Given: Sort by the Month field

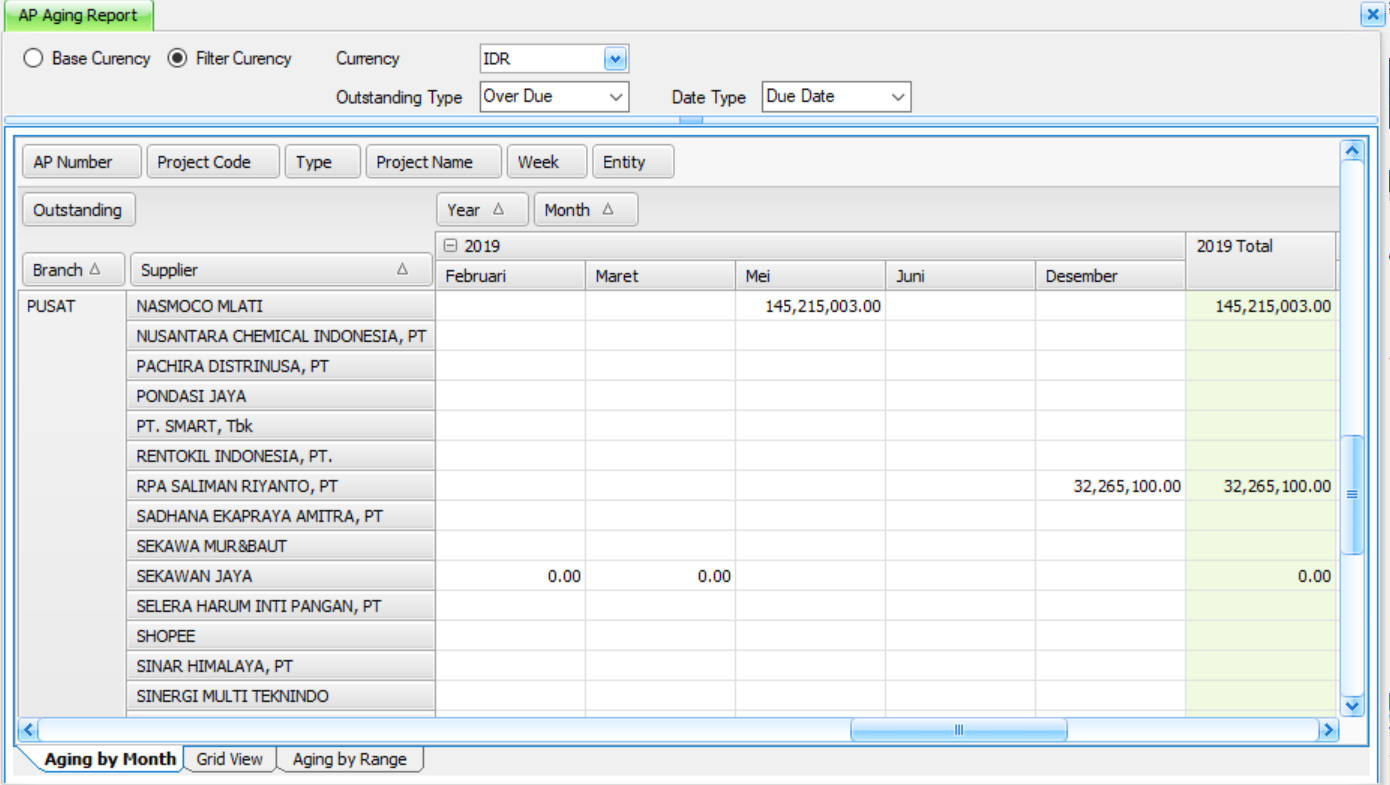Looking at the screenshot, I should pyautogui.click(x=585, y=210).
